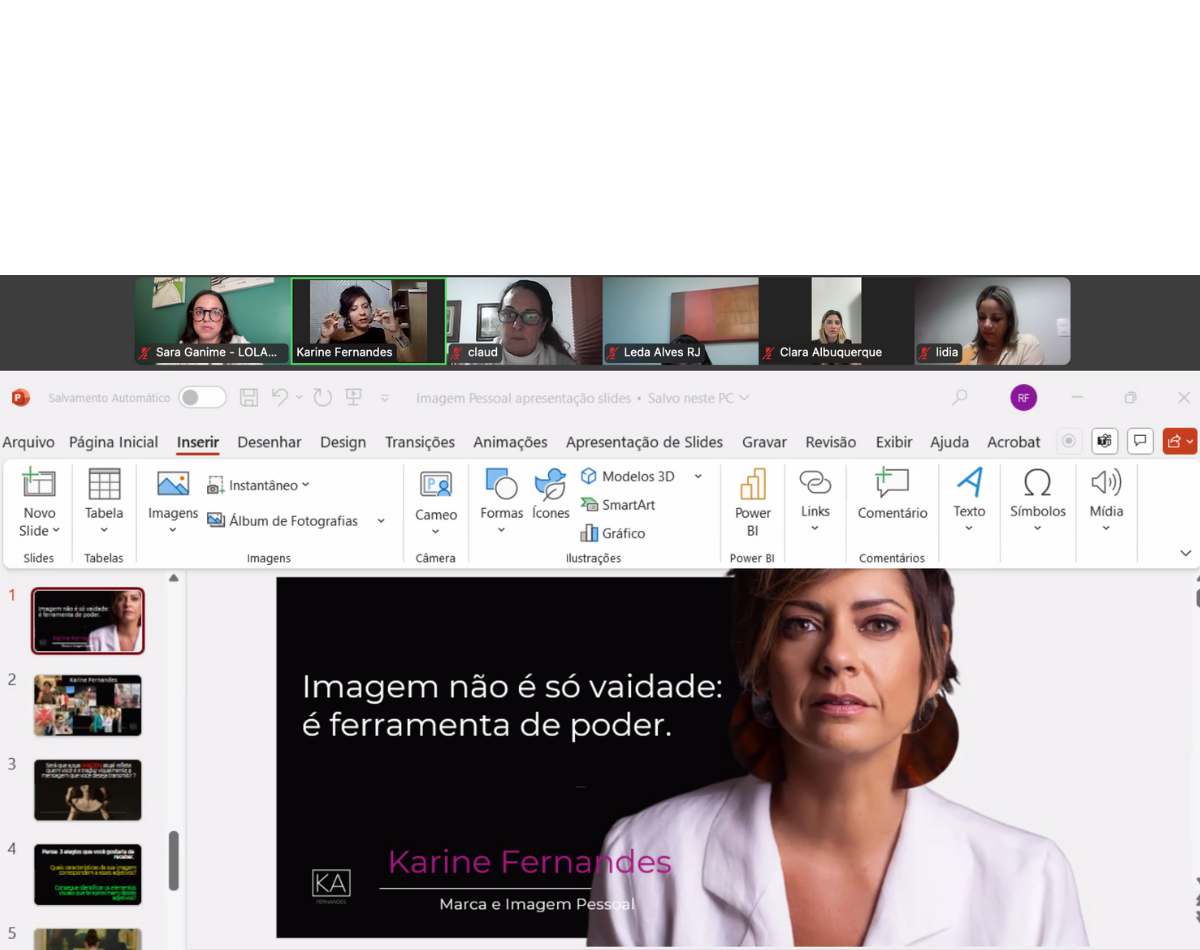1200x950 pixels.
Task: Insert a SmartArt graphic
Action: pyautogui.click(x=617, y=505)
